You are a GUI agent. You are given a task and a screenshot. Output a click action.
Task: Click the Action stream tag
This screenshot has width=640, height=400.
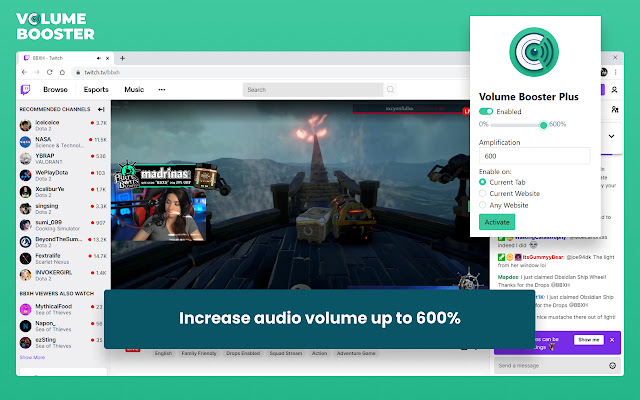coord(320,353)
